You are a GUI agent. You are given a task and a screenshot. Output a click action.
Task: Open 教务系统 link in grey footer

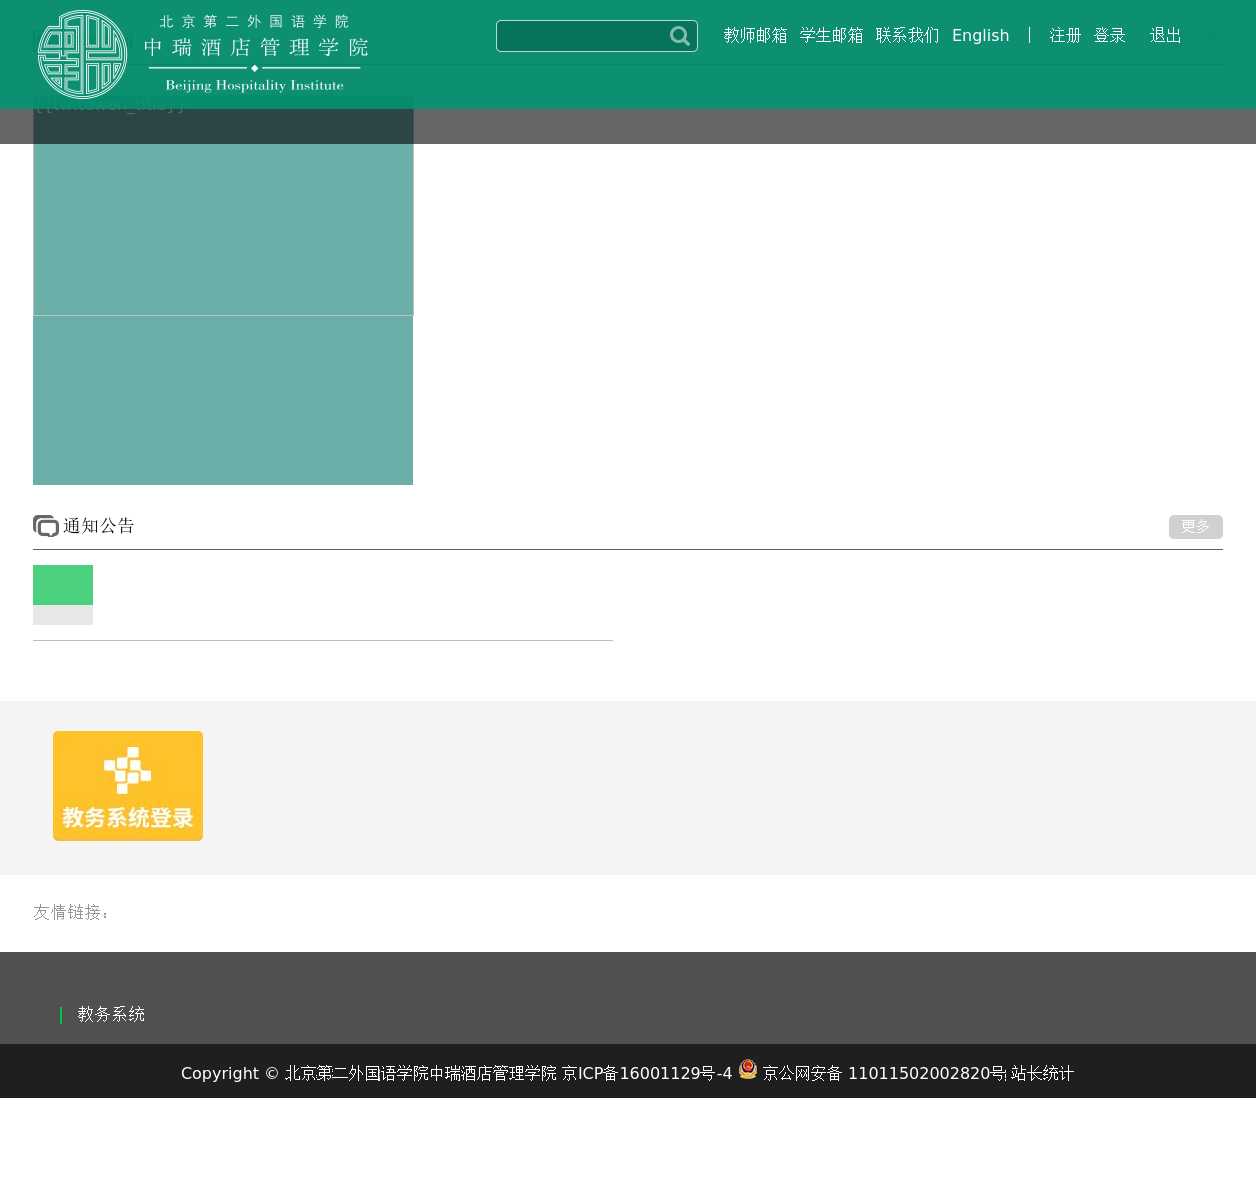click(x=111, y=1015)
